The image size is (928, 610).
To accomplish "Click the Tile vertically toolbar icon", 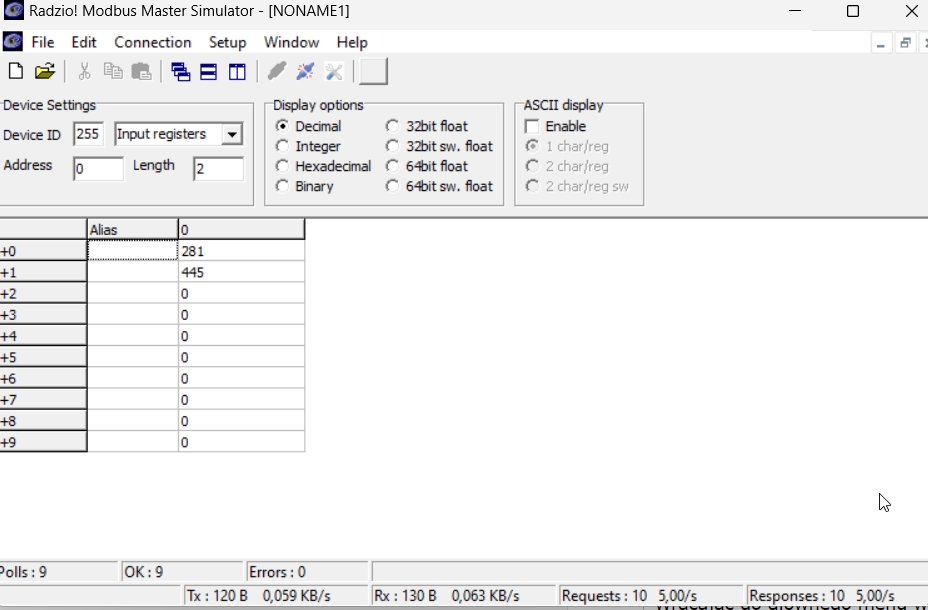I will [x=237, y=71].
